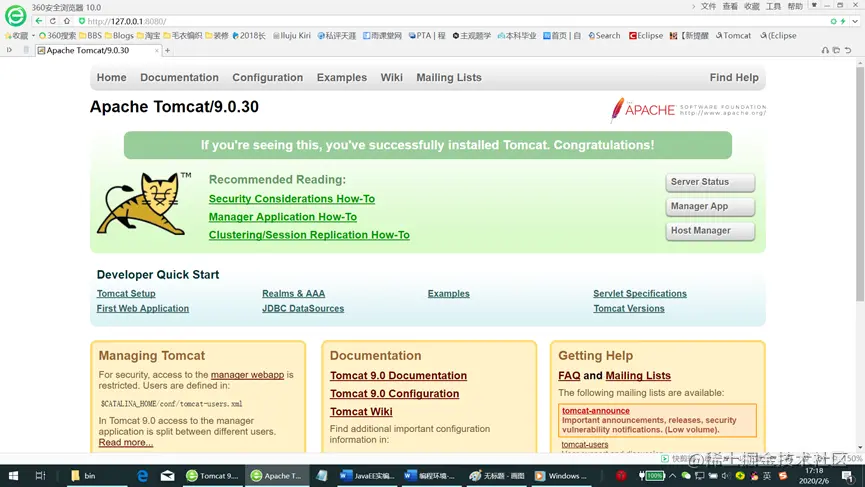Open Tomcat 9.0 Configuration link
The image size is (865, 487).
tap(394, 394)
